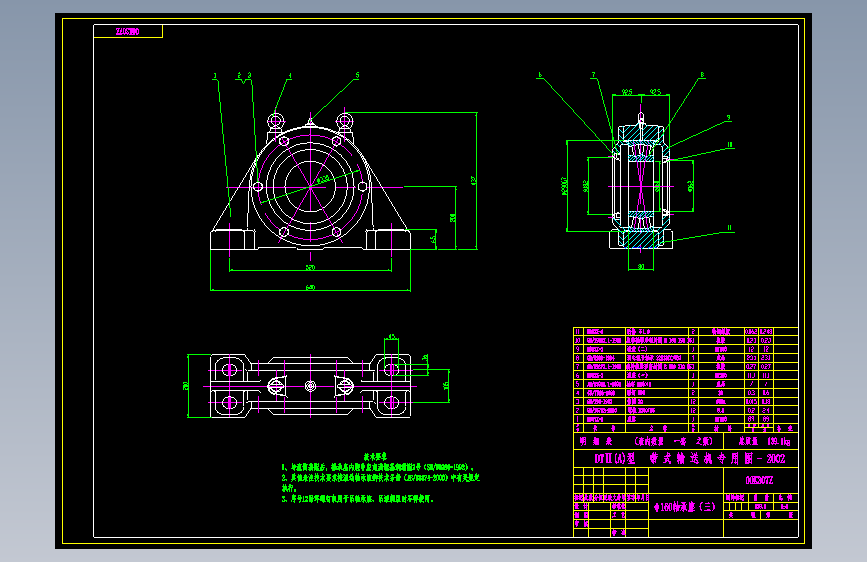Select technical requirement note line 3
The width and height of the screenshot is (867, 562).
pos(357,499)
